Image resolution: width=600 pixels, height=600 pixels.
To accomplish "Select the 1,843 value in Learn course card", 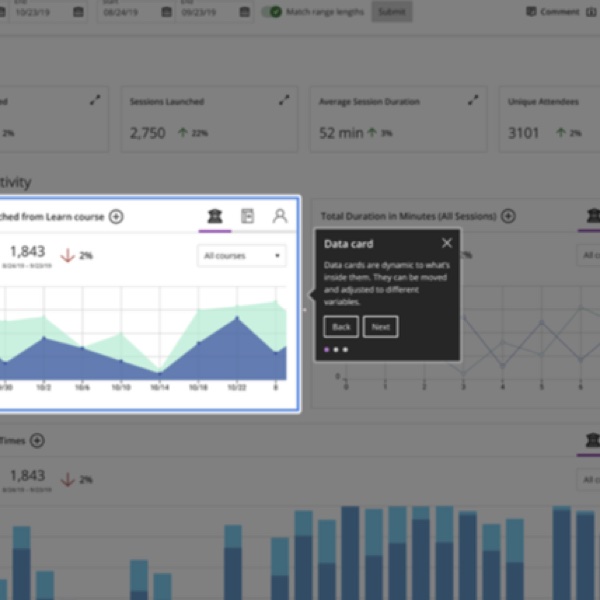I will tap(28, 251).
